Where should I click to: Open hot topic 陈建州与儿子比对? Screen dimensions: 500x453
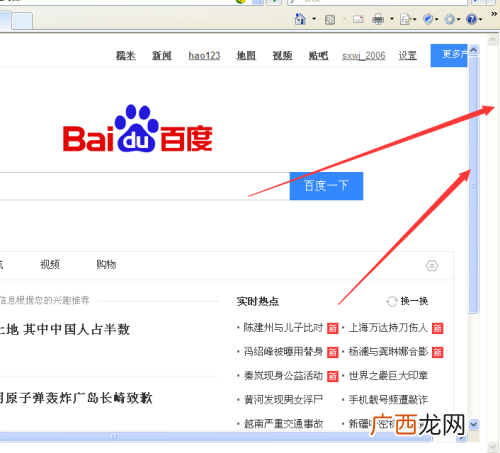(283, 328)
